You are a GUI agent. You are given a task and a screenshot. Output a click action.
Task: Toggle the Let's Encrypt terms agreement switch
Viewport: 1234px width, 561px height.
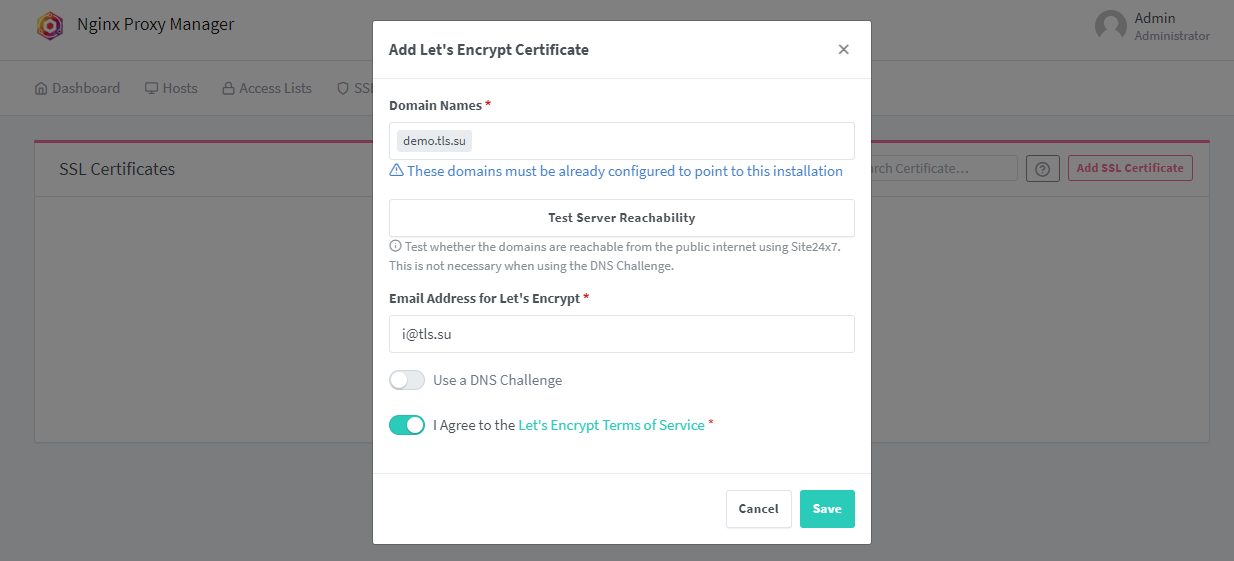(407, 425)
